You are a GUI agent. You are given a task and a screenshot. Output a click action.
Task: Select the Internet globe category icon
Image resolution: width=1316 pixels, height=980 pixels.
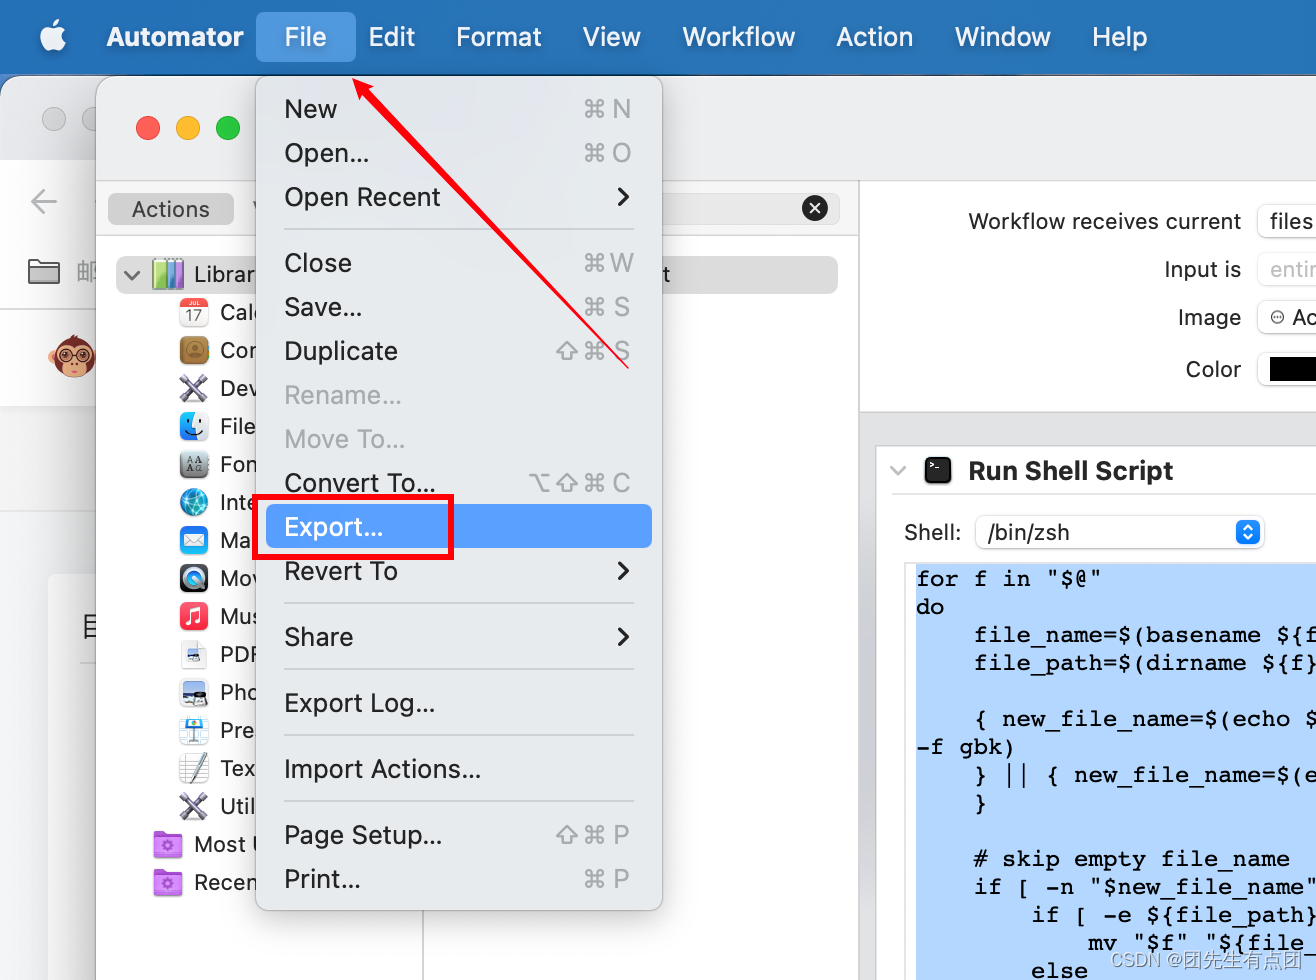(194, 502)
